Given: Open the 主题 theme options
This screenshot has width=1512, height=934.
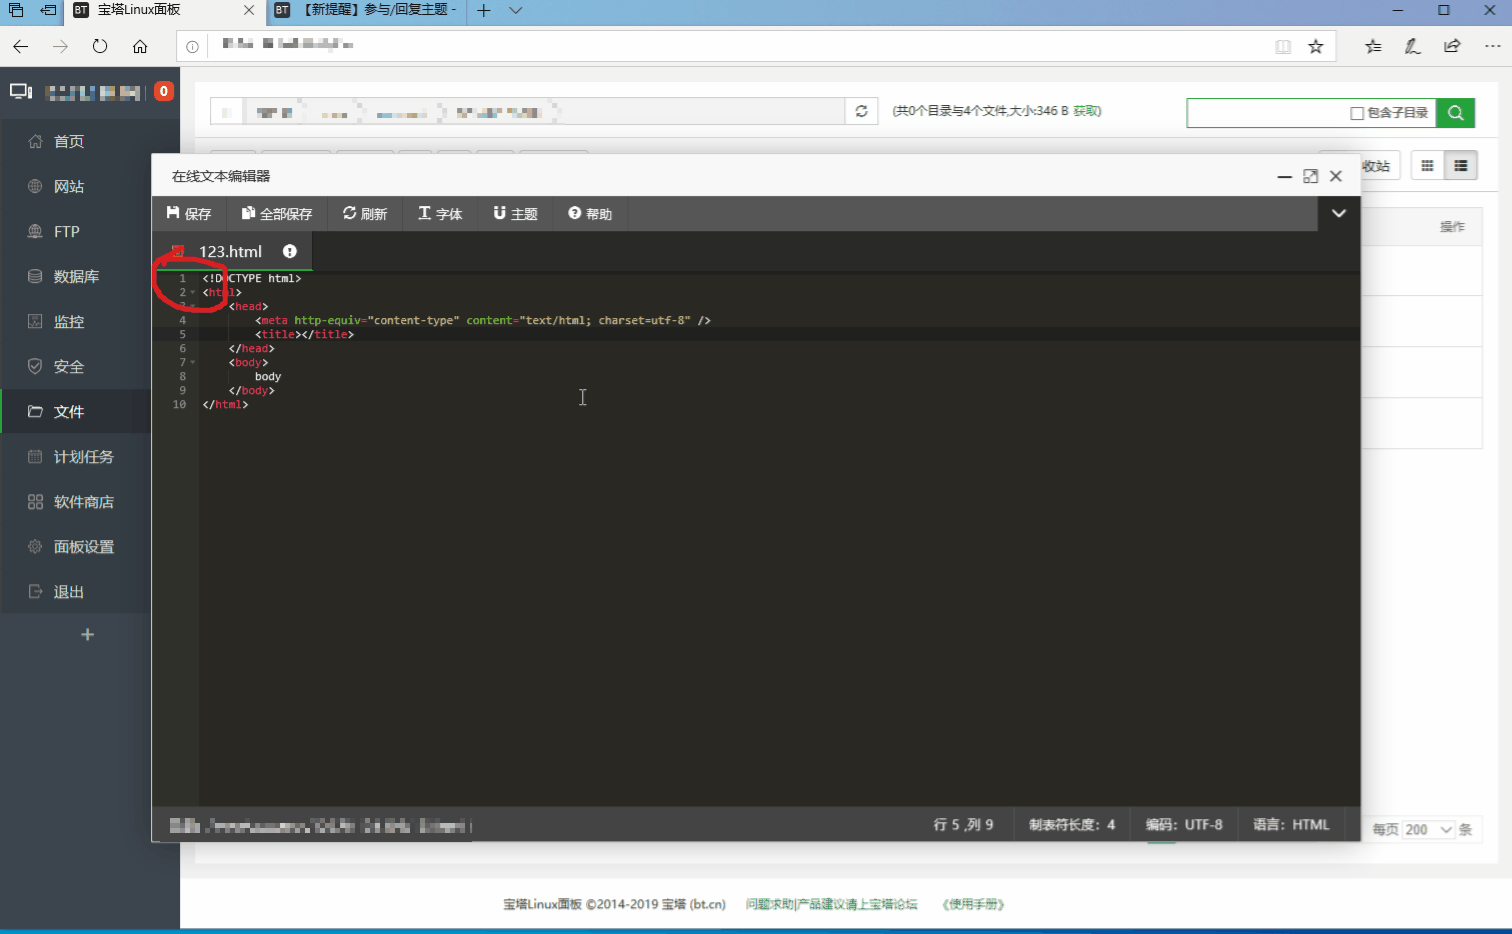Looking at the screenshot, I should point(516,213).
